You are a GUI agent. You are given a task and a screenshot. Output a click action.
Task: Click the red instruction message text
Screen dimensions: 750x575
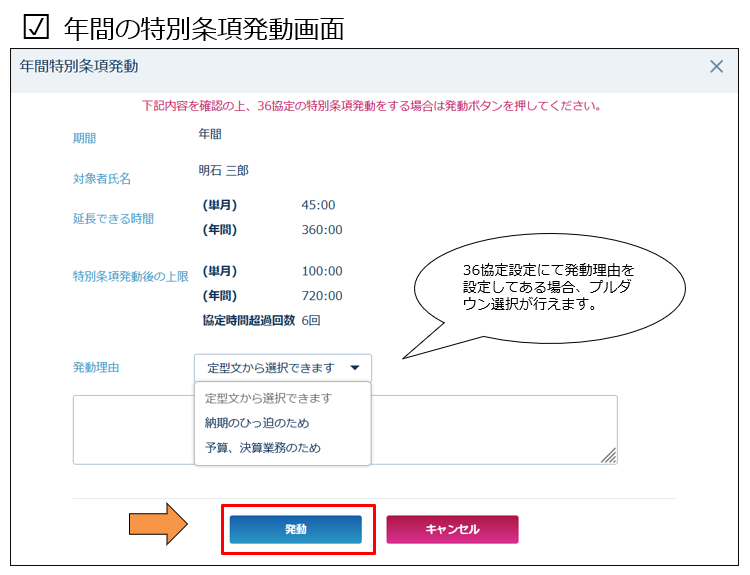(371, 105)
